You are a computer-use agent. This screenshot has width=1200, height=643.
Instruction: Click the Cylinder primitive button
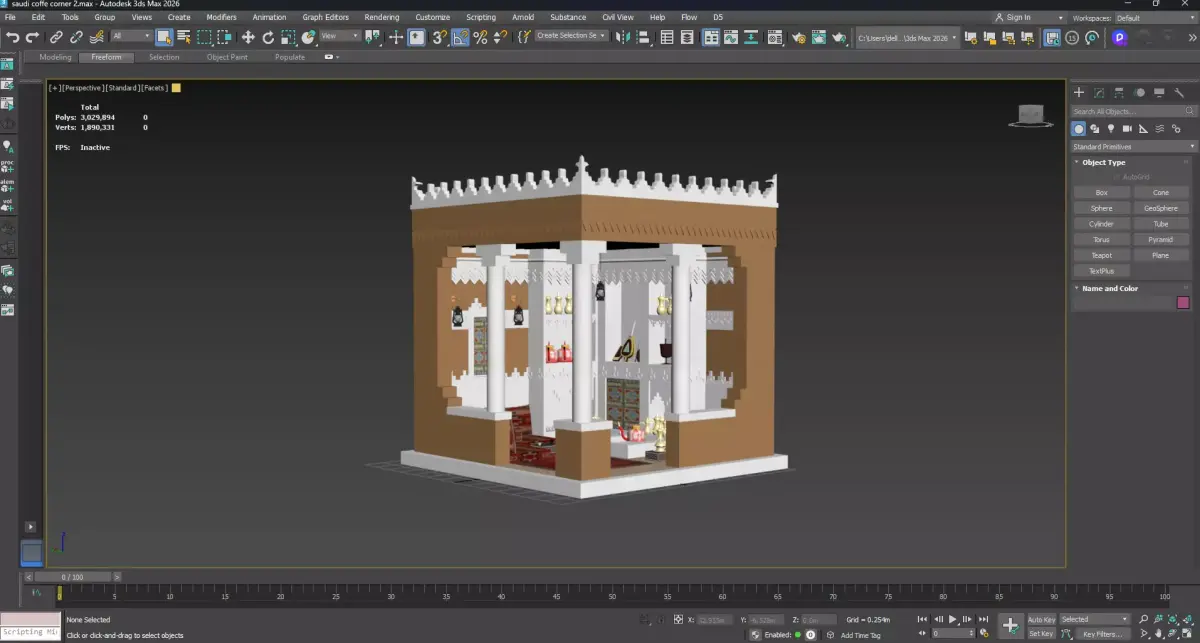click(x=1101, y=224)
